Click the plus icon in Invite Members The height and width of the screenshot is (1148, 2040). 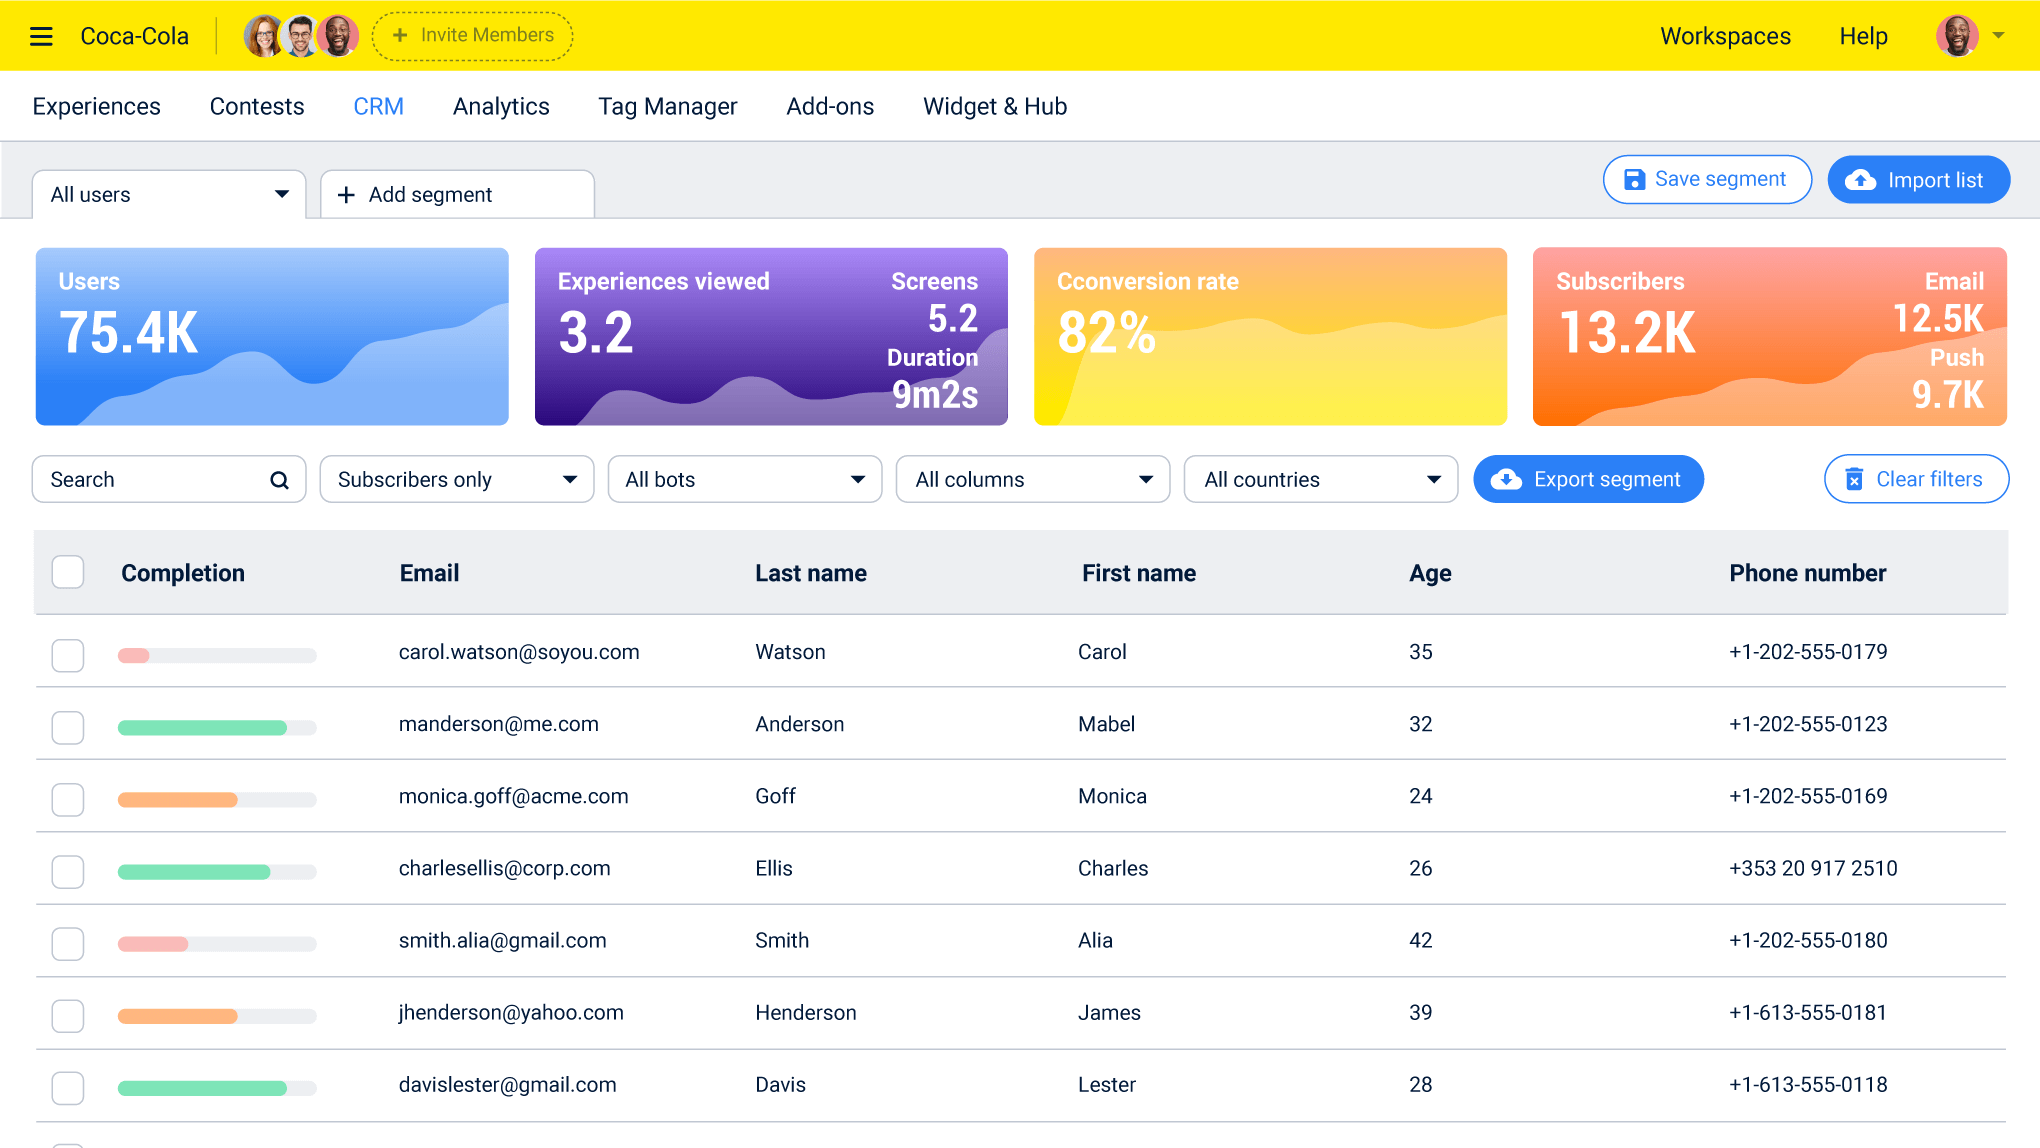pyautogui.click(x=400, y=35)
